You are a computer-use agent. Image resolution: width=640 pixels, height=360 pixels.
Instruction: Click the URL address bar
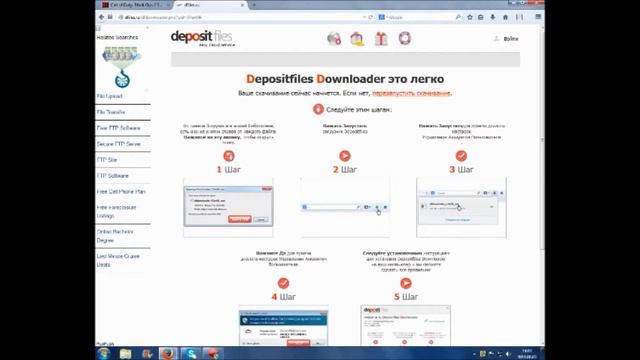click(x=241, y=17)
